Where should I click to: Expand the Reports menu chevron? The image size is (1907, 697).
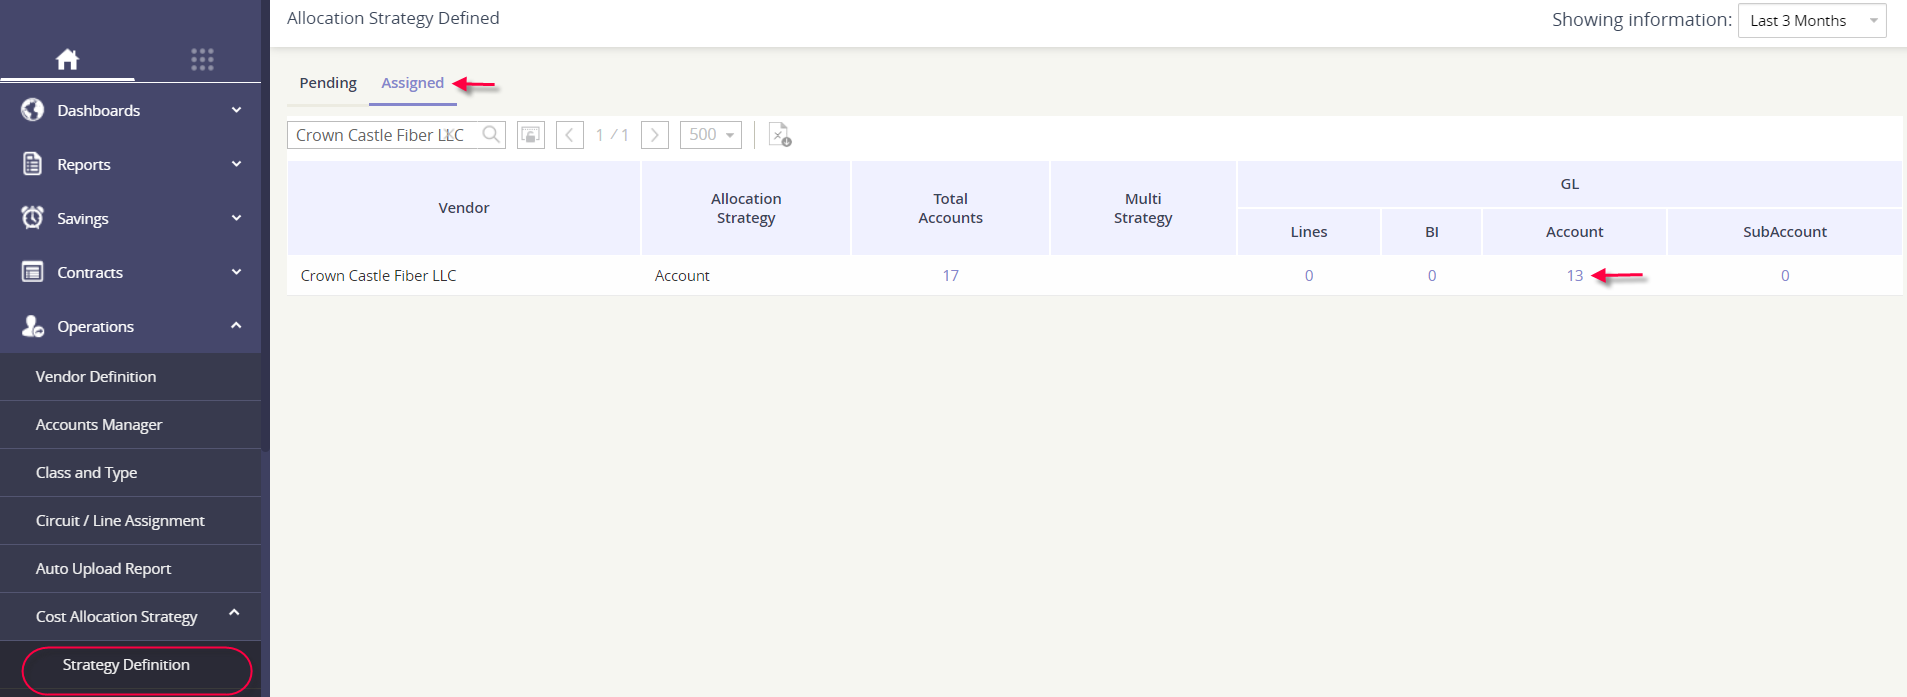coord(237,164)
